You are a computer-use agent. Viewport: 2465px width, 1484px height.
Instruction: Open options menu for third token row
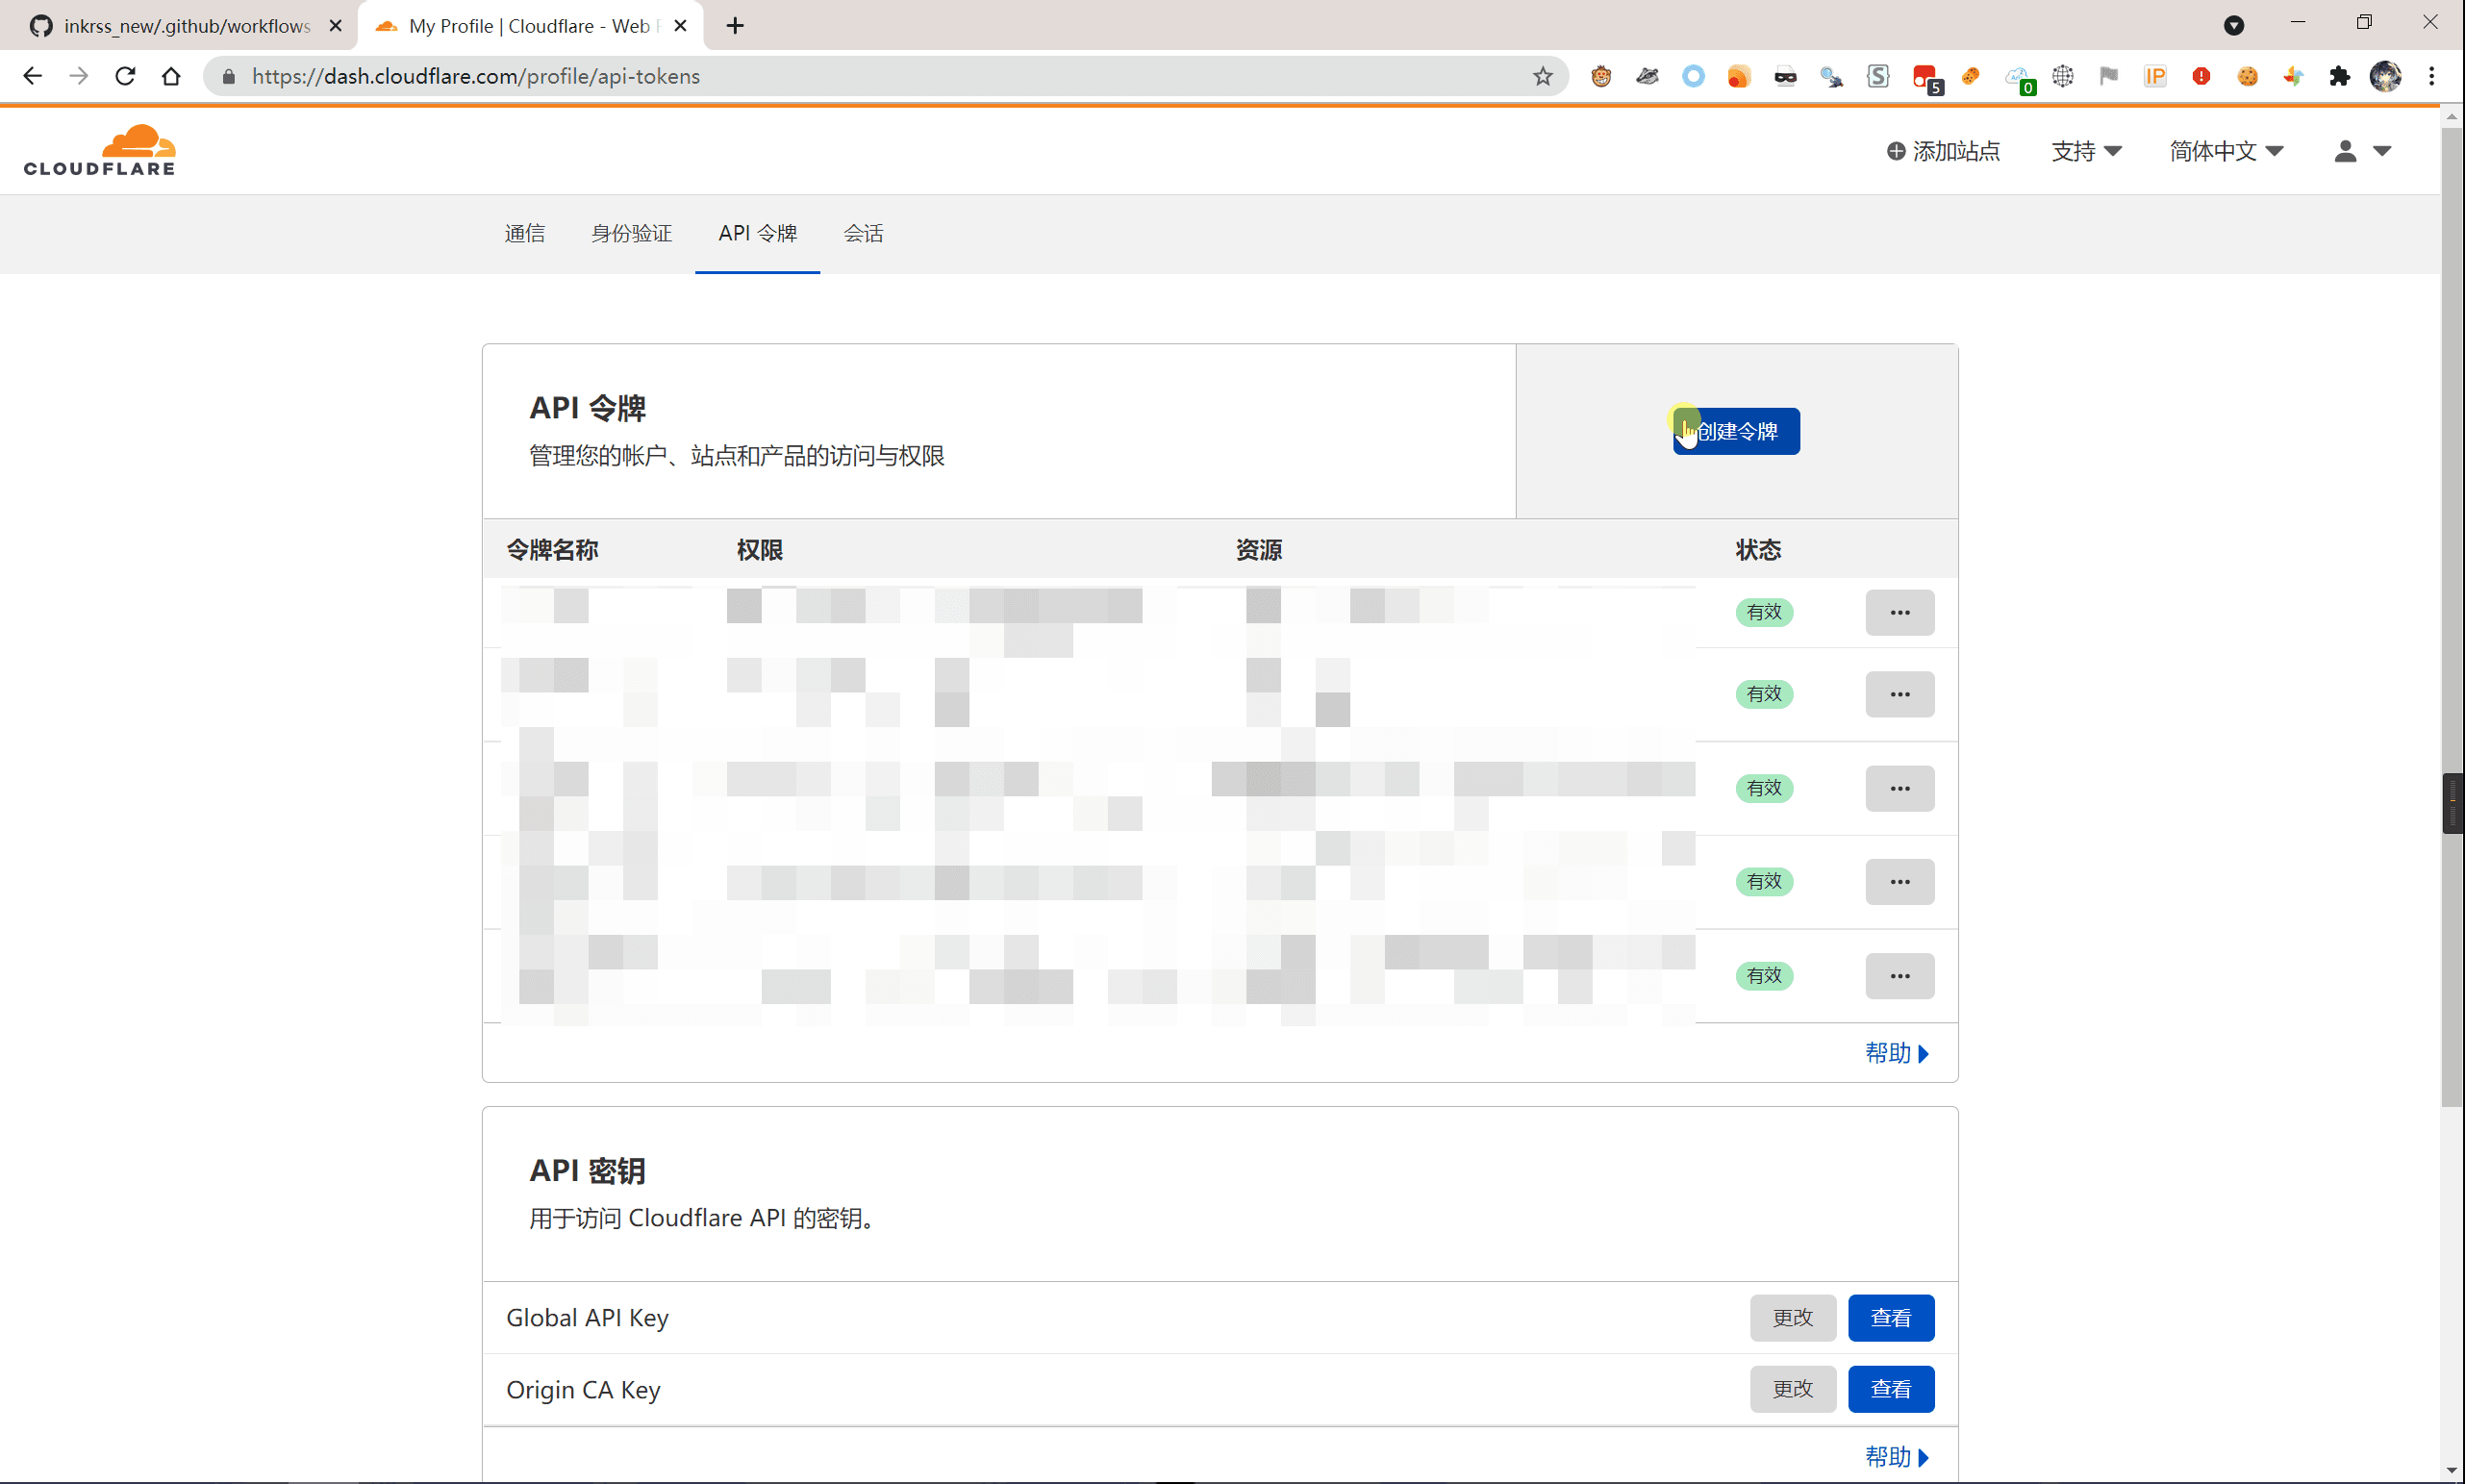click(1899, 788)
